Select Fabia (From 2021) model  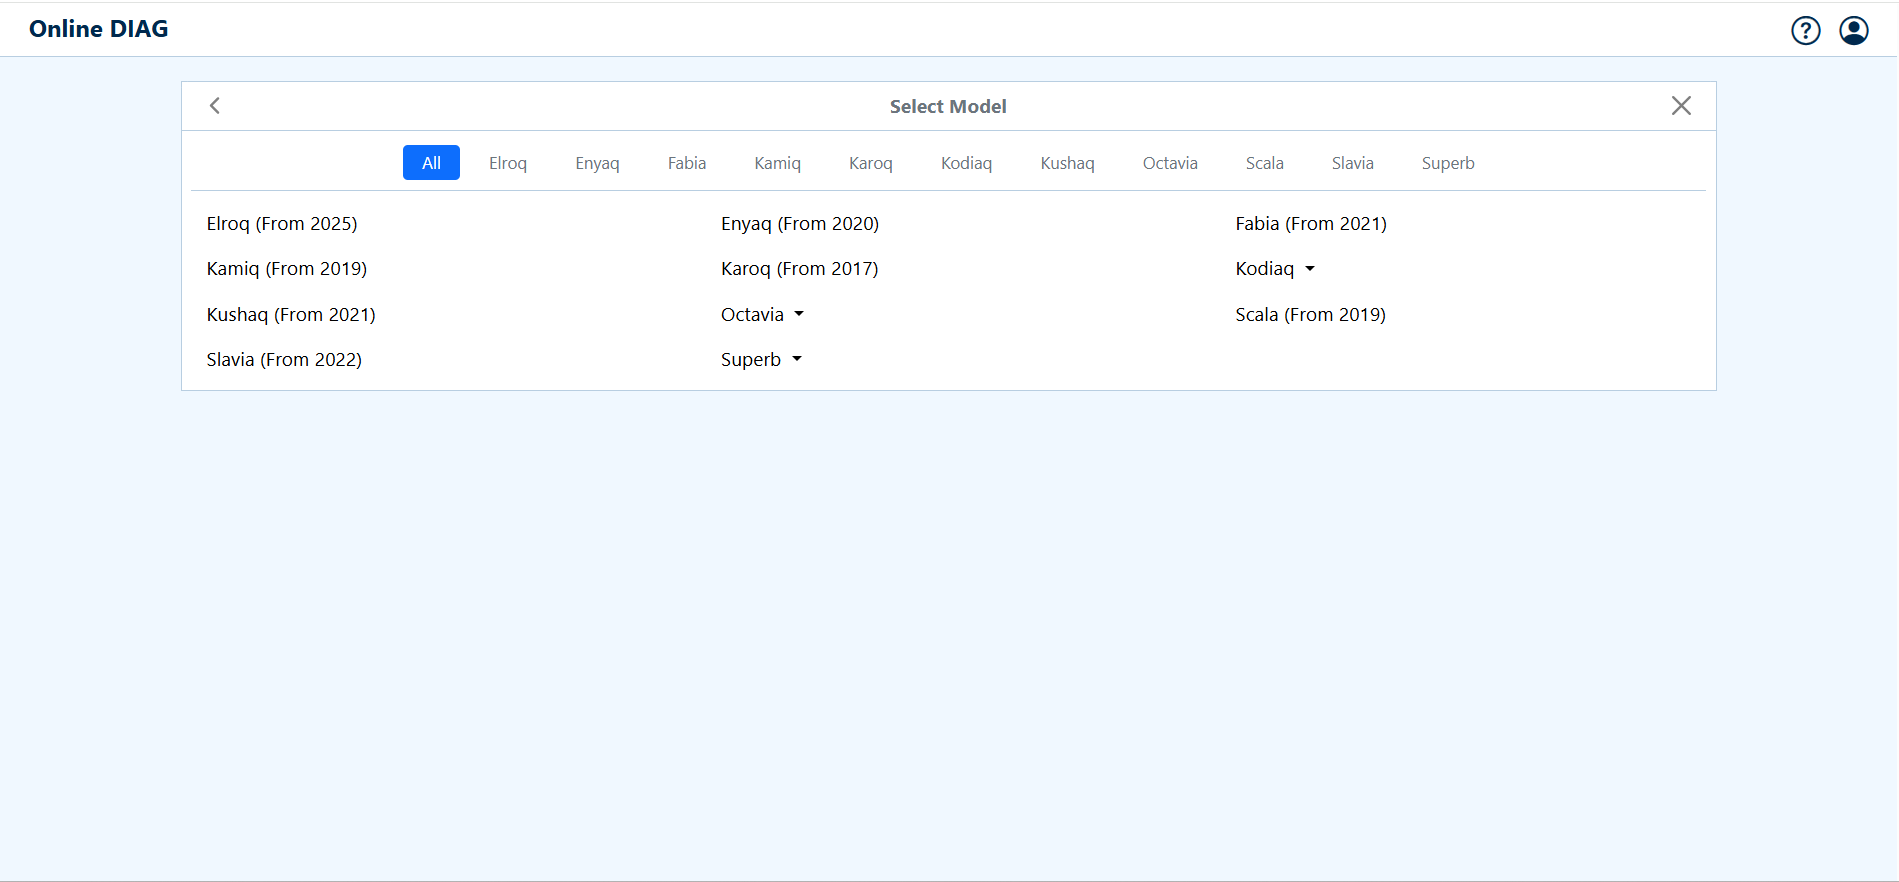1310,224
